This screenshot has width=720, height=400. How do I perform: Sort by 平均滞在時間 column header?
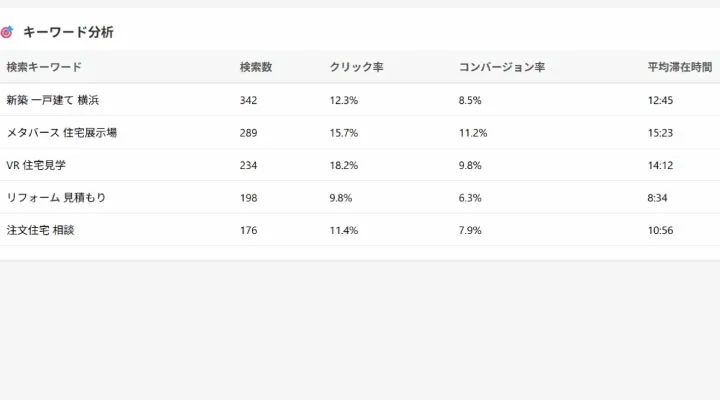(680, 67)
